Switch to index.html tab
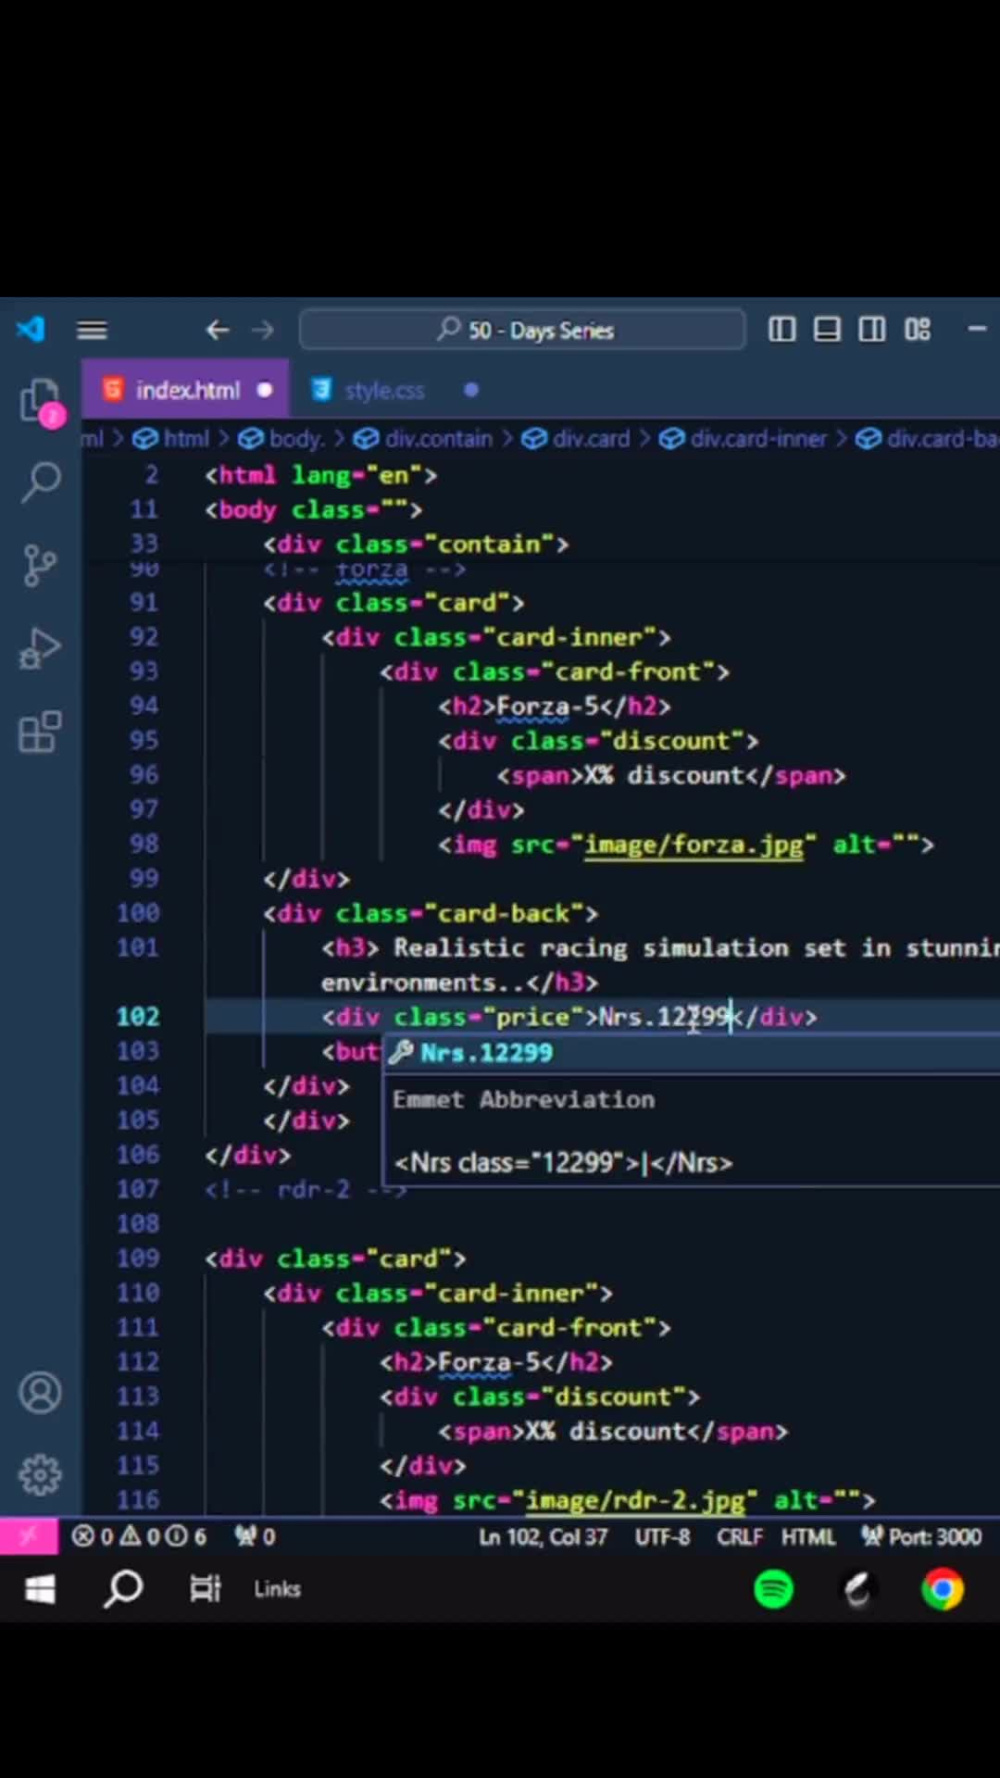The width and height of the screenshot is (1000, 1778). click(x=186, y=390)
